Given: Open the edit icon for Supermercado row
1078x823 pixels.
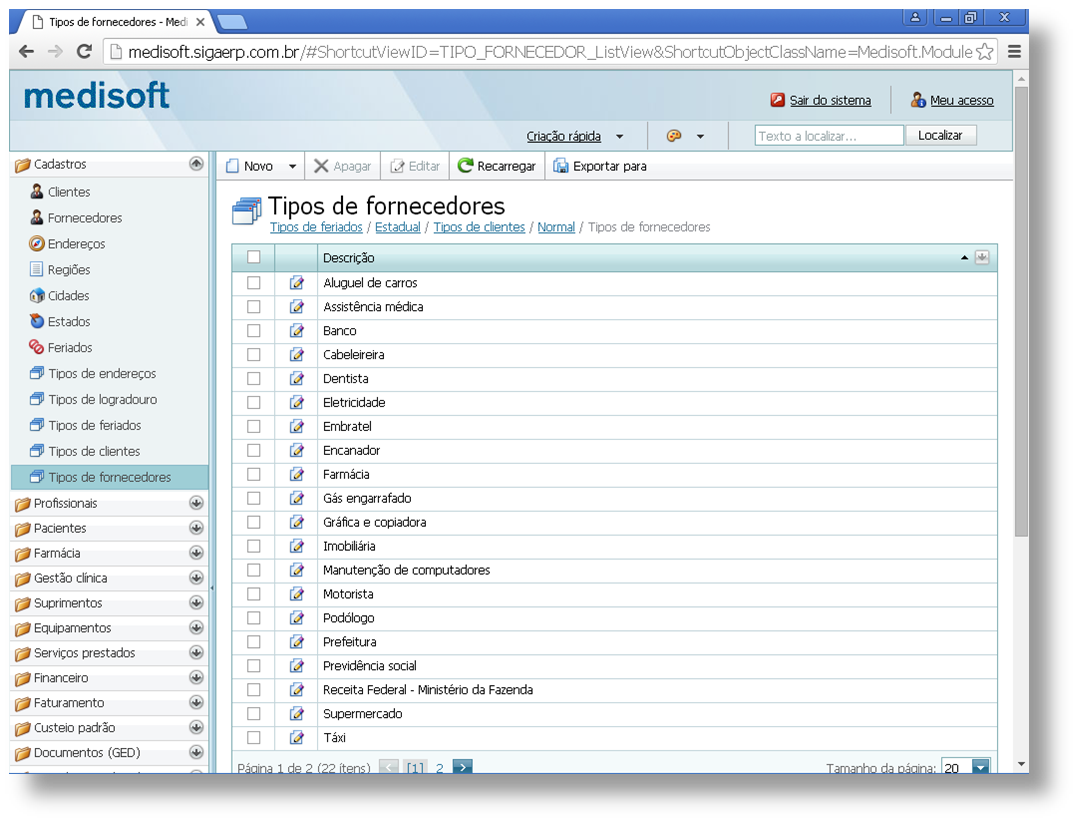Looking at the screenshot, I should (x=296, y=714).
